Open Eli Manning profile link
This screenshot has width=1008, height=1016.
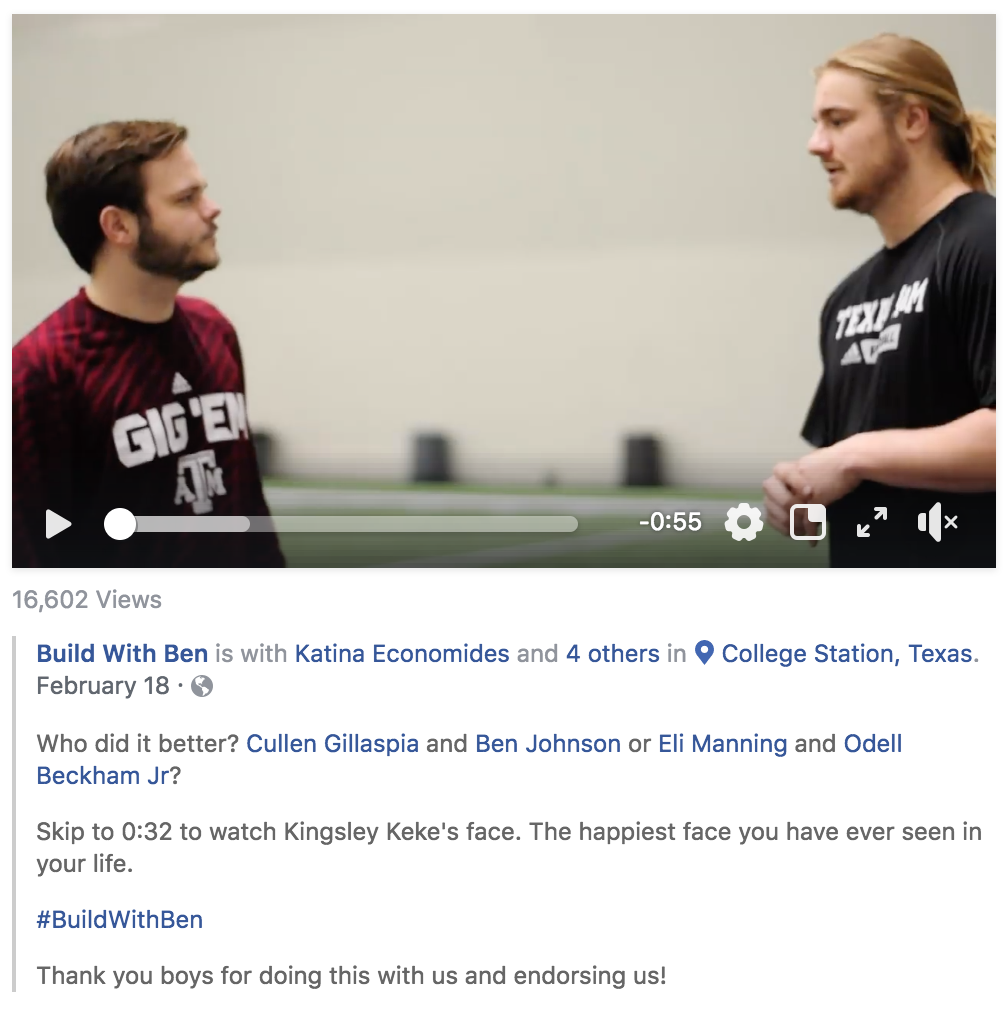point(722,743)
